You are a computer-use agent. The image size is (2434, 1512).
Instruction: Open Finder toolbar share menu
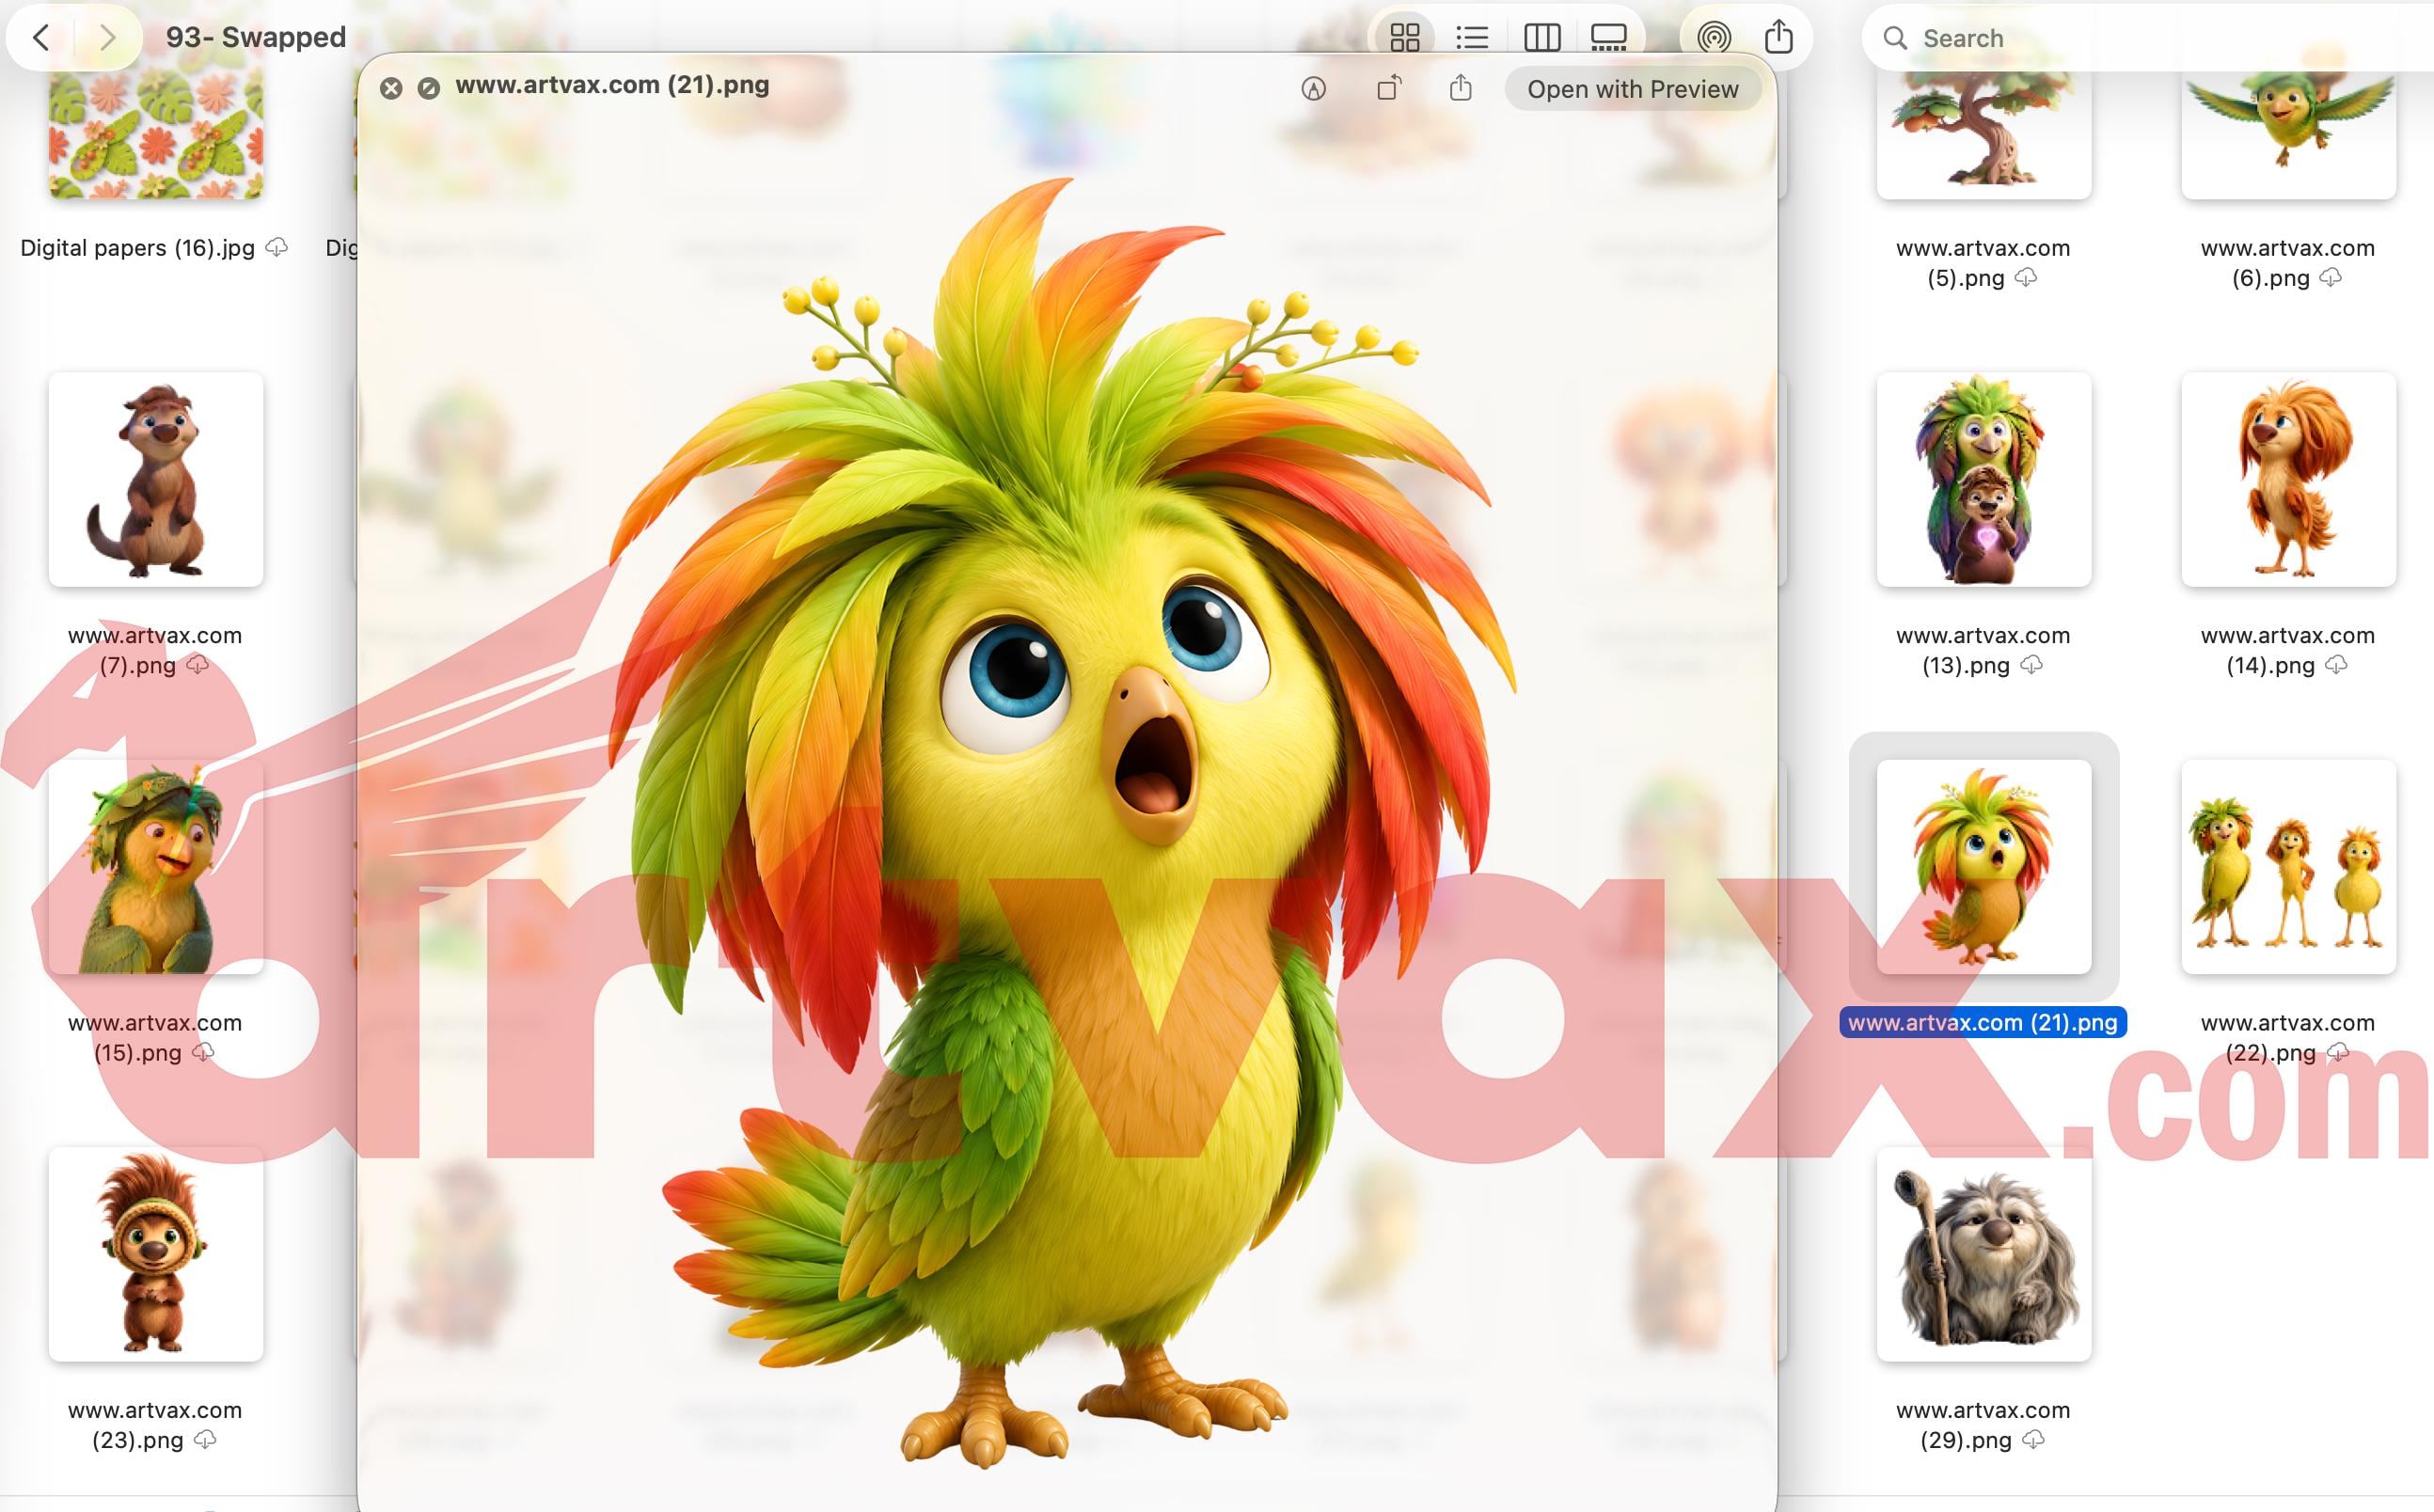pos(1778,37)
